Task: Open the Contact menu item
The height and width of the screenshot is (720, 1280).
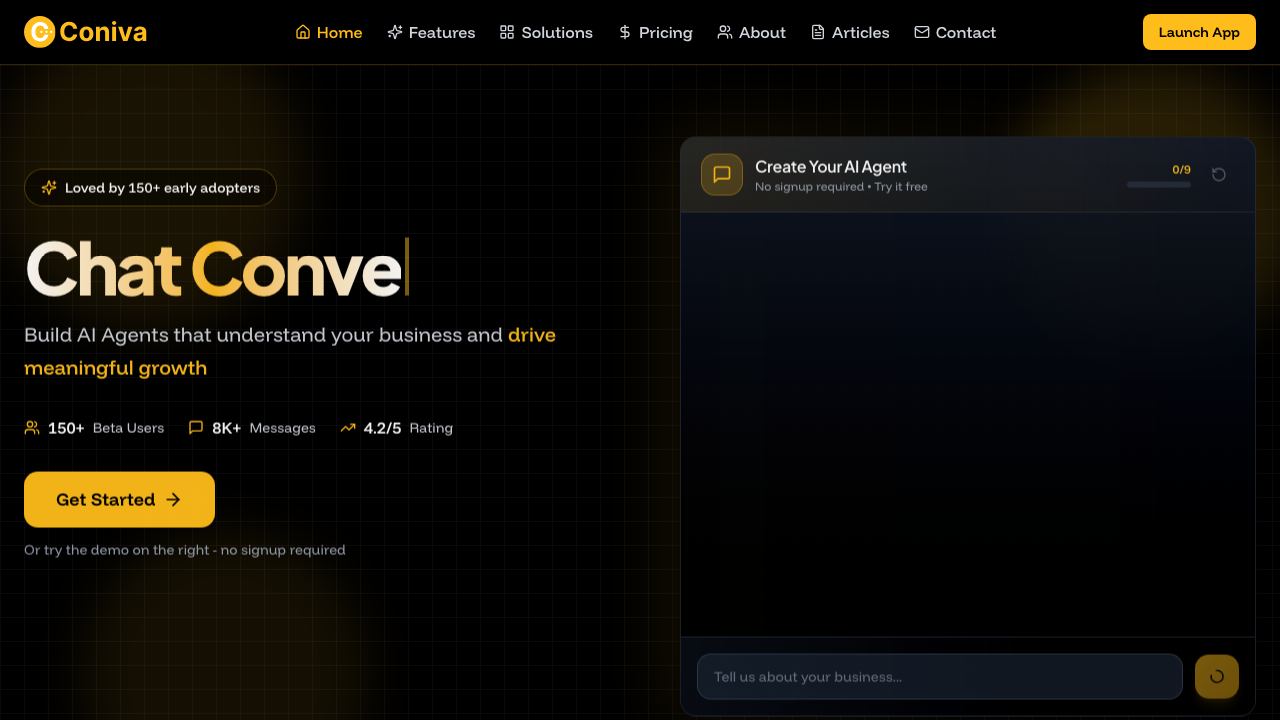Action: click(x=955, y=32)
